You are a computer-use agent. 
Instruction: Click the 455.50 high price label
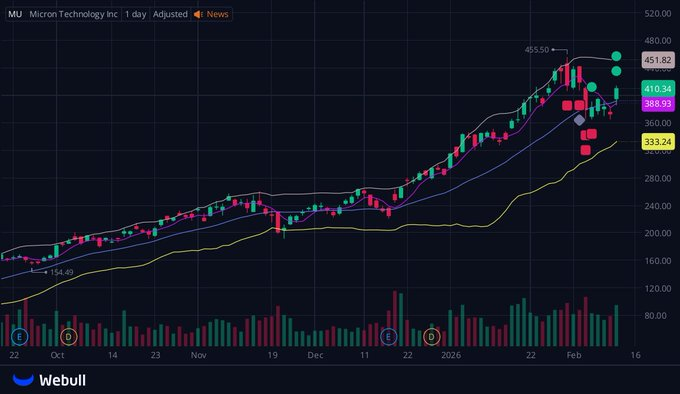click(x=537, y=50)
